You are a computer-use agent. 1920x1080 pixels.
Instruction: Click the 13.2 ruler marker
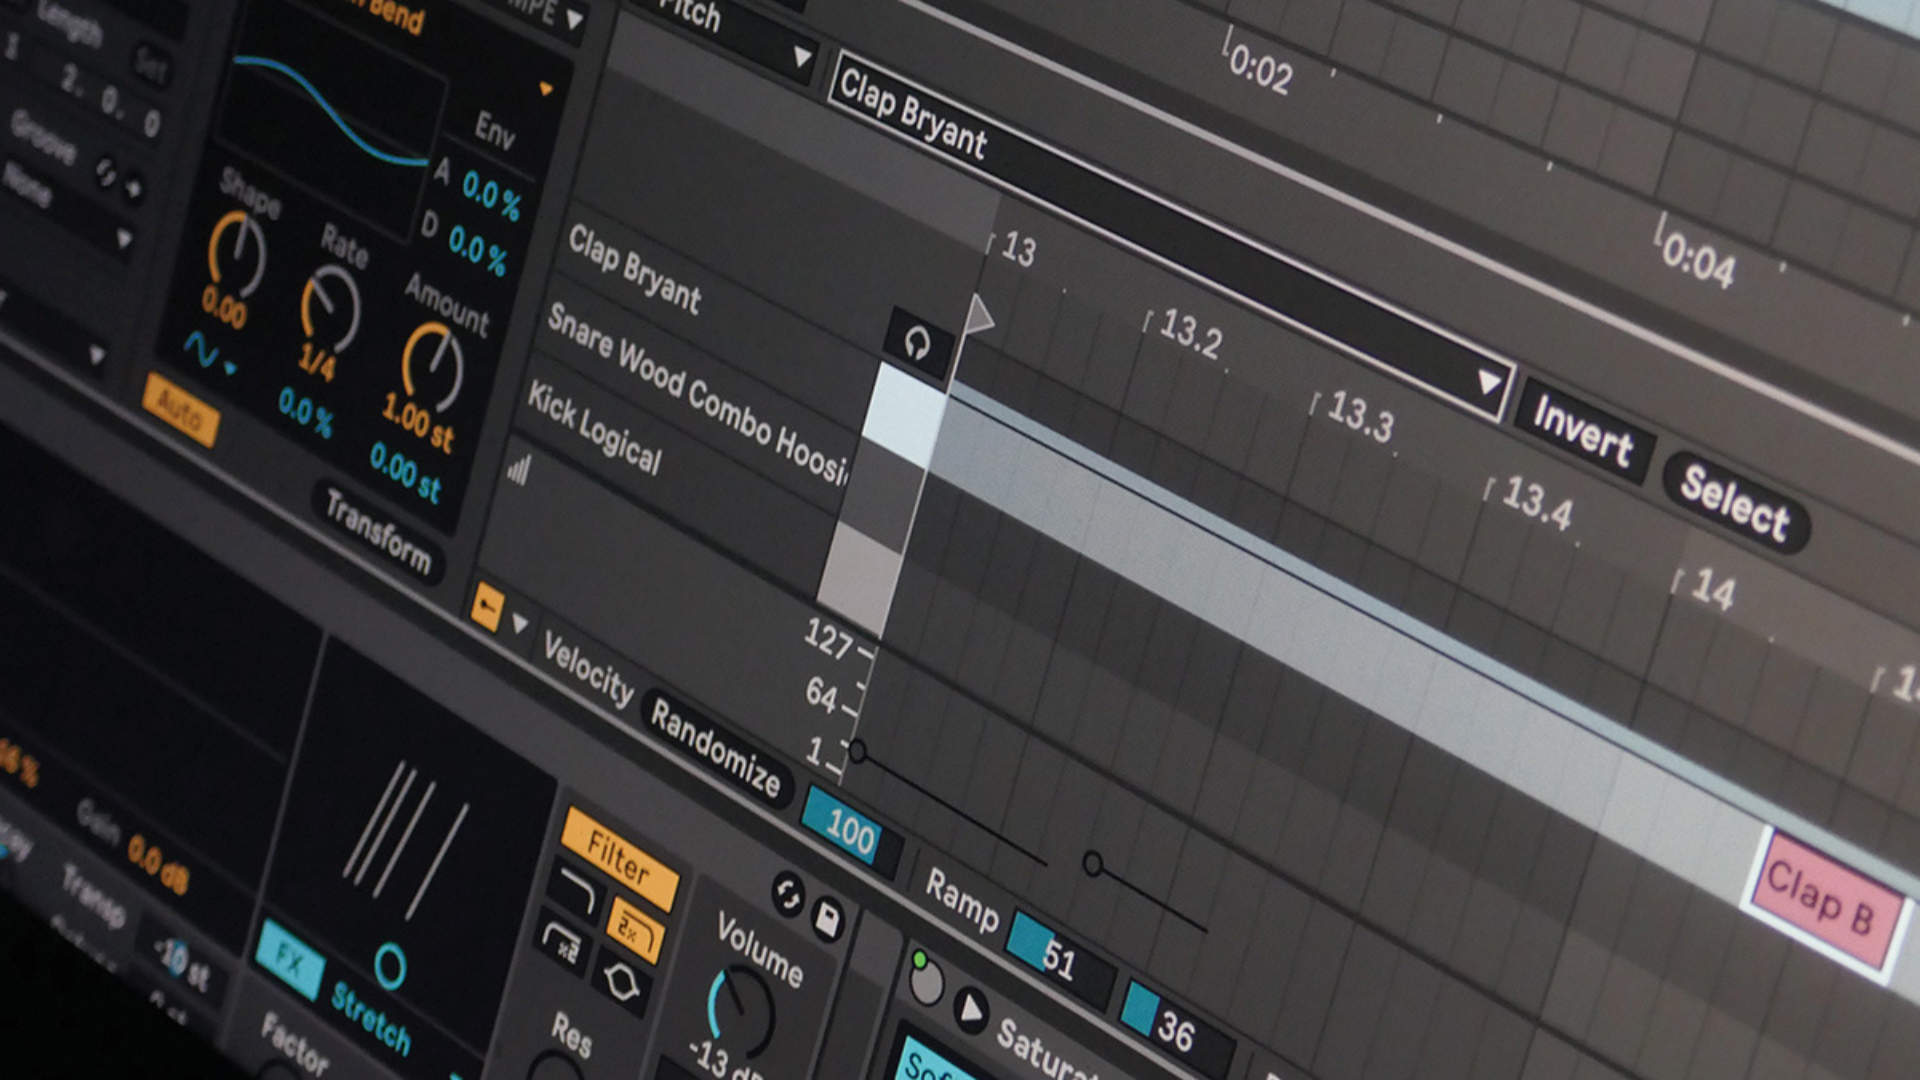point(1190,332)
